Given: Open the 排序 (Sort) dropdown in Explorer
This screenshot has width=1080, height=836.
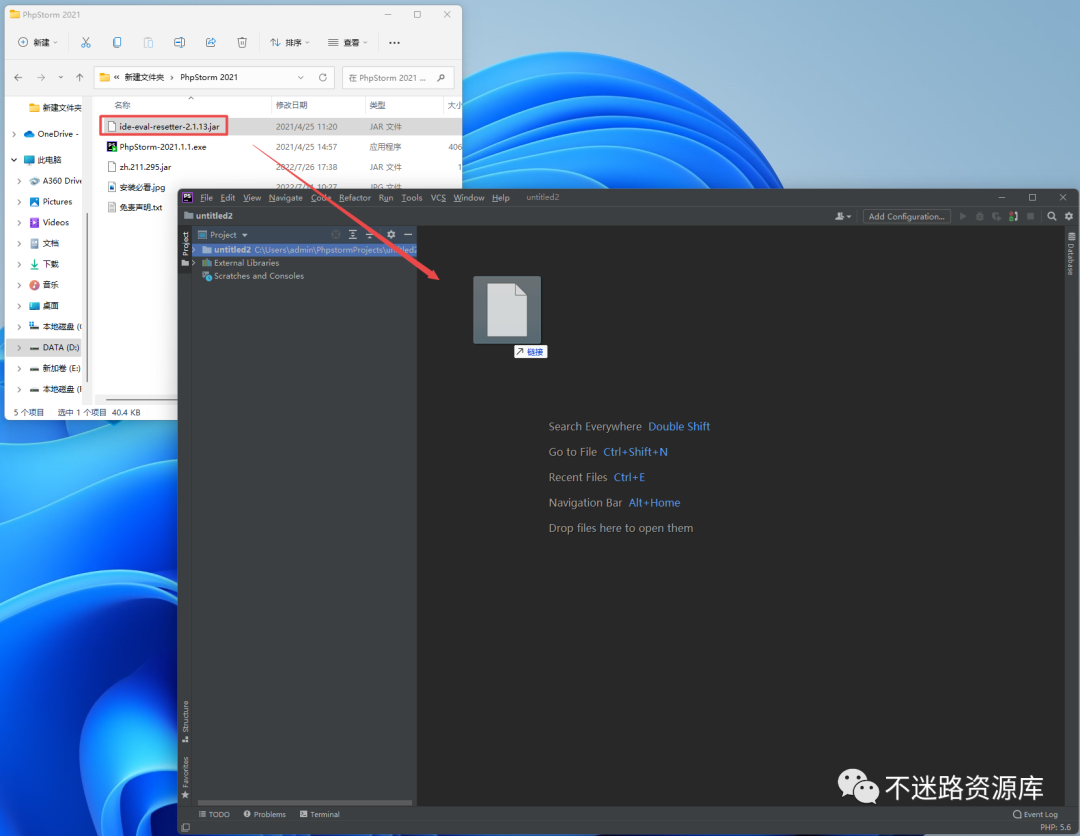Looking at the screenshot, I should pyautogui.click(x=289, y=43).
